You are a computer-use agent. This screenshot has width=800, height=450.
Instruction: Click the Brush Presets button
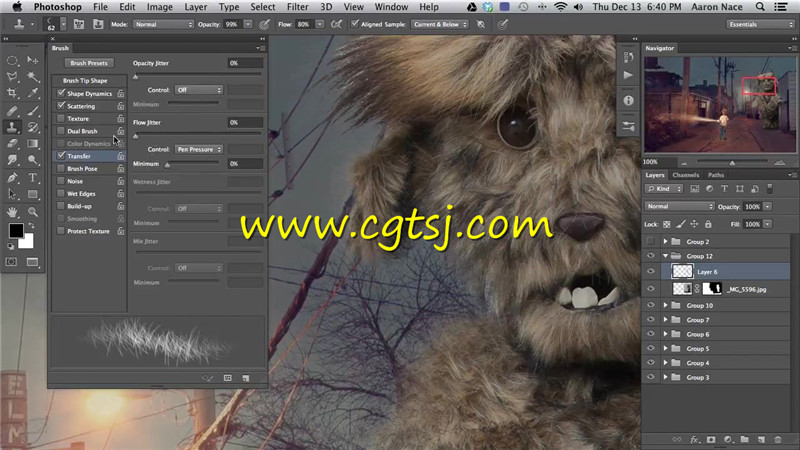point(89,63)
